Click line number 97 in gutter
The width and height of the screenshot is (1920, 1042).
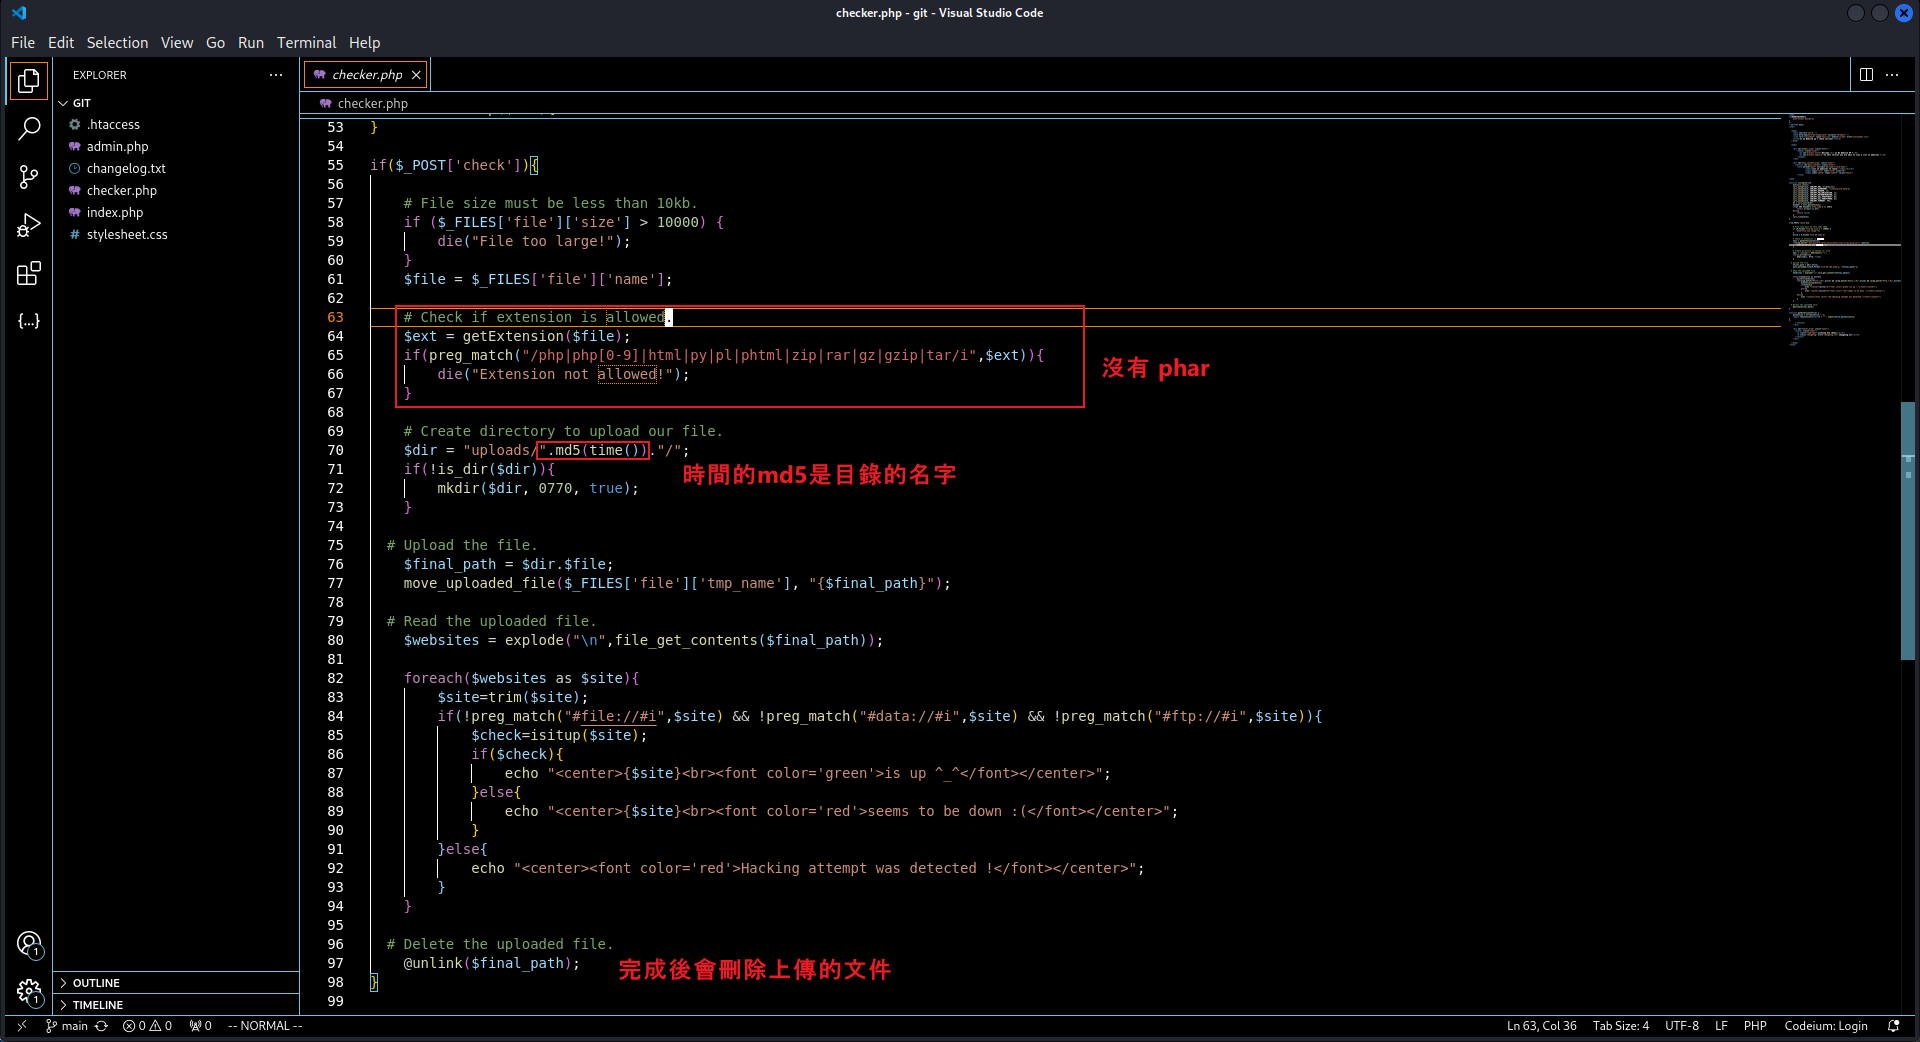click(335, 963)
